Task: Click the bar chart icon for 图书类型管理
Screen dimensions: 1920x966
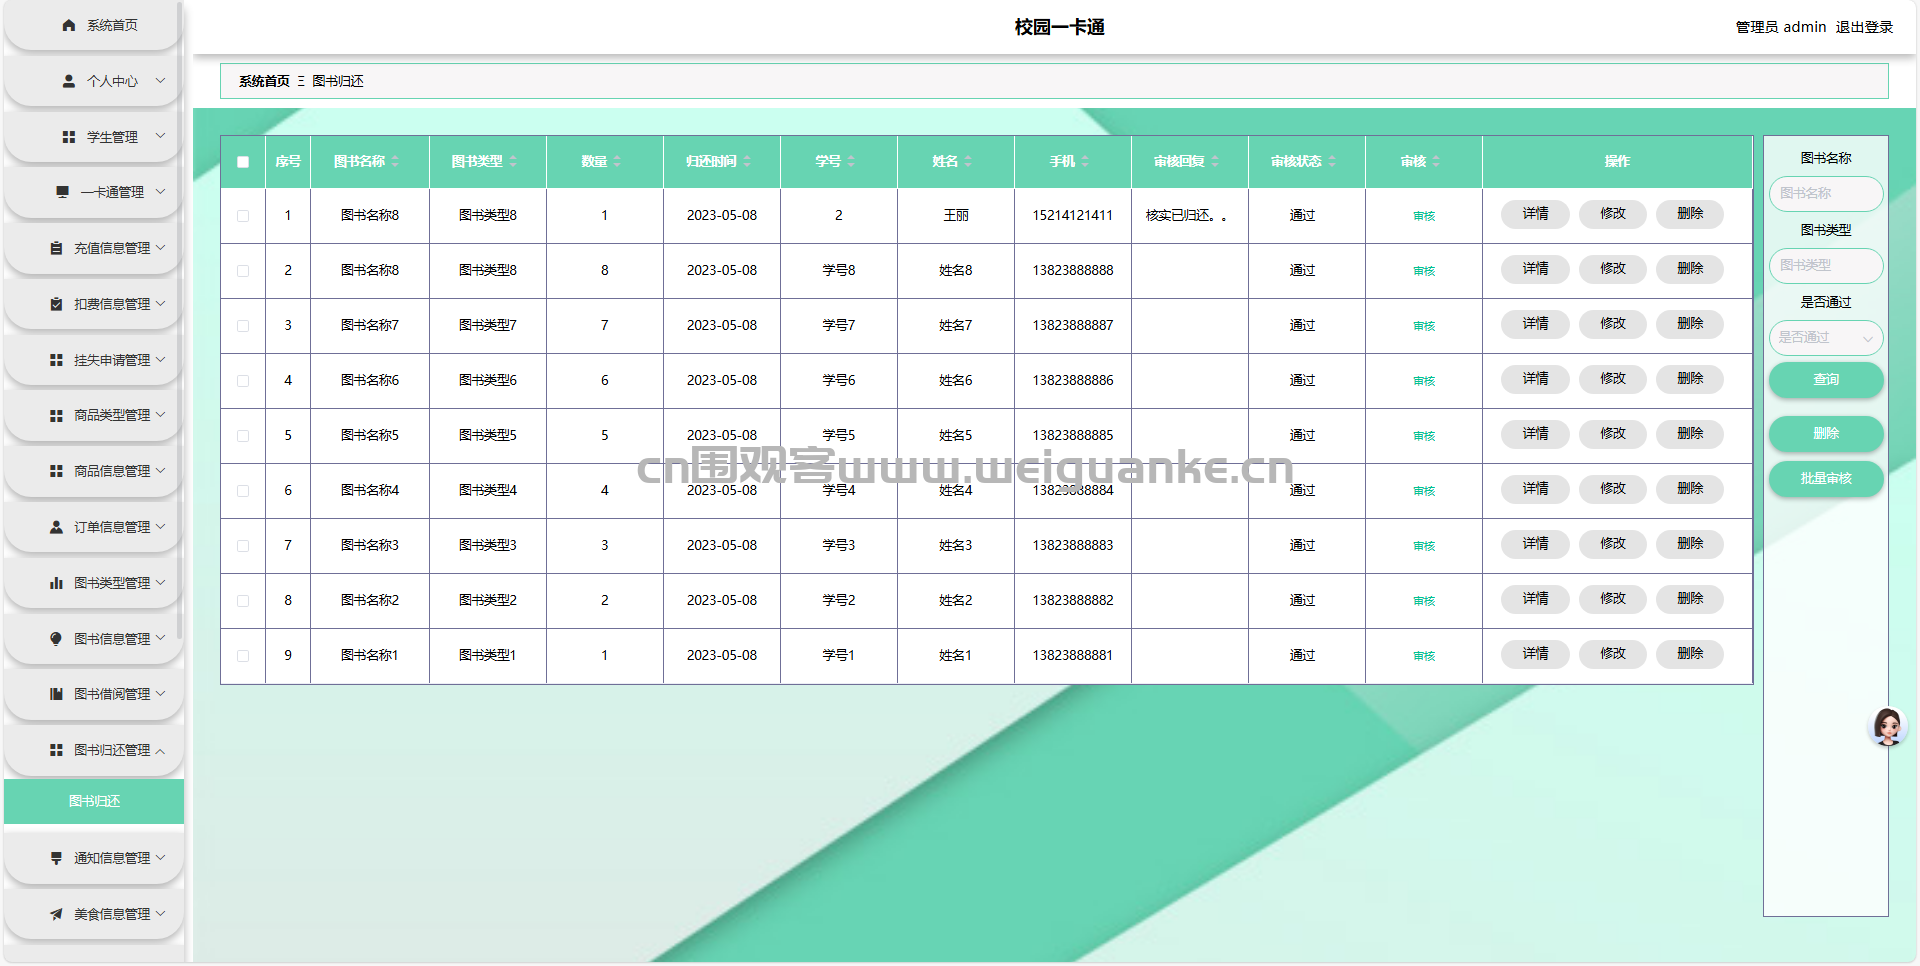Action: tap(56, 583)
